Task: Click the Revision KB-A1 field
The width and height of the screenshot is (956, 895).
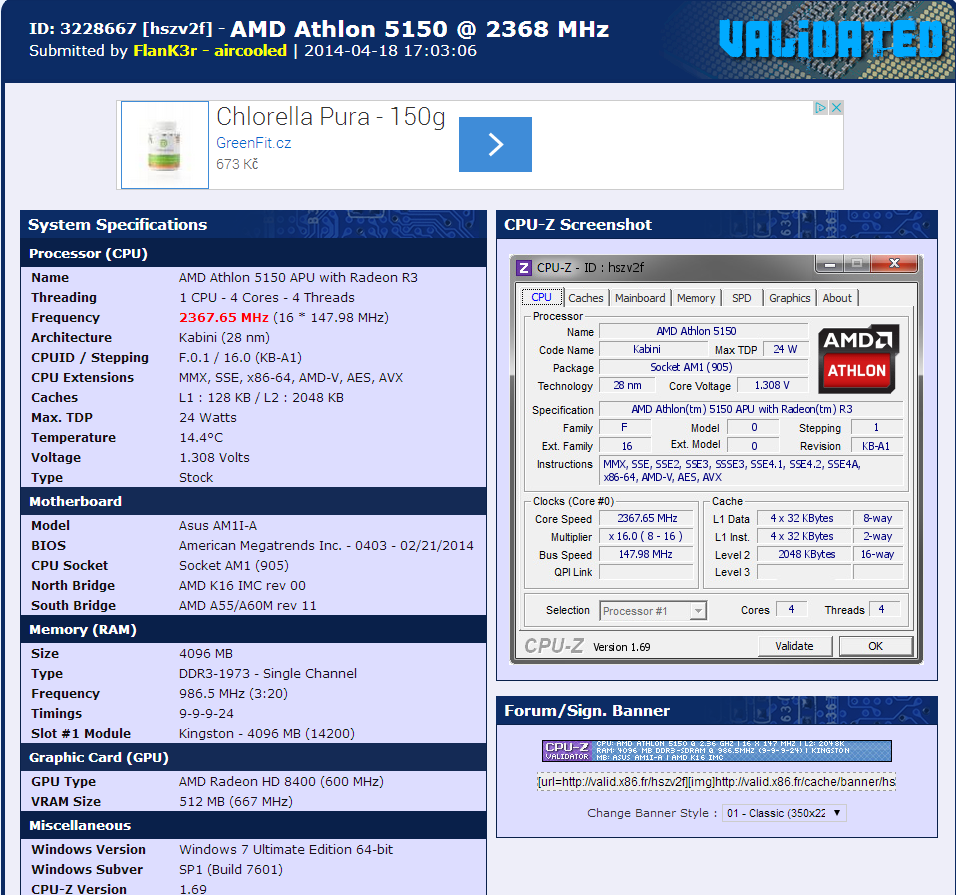Action: [x=876, y=446]
